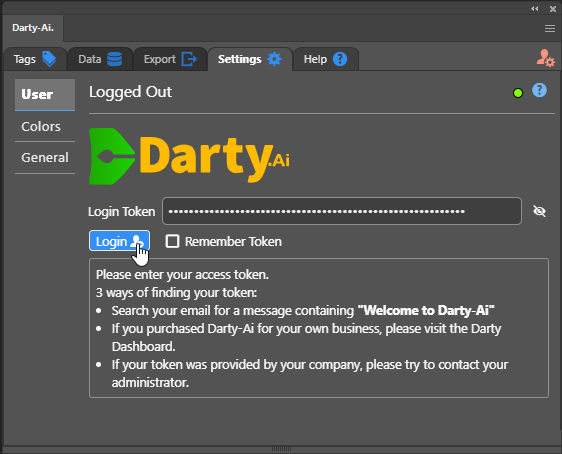This screenshot has height=454, width=562.
Task: Switch to the Data tab
Action: [100, 59]
